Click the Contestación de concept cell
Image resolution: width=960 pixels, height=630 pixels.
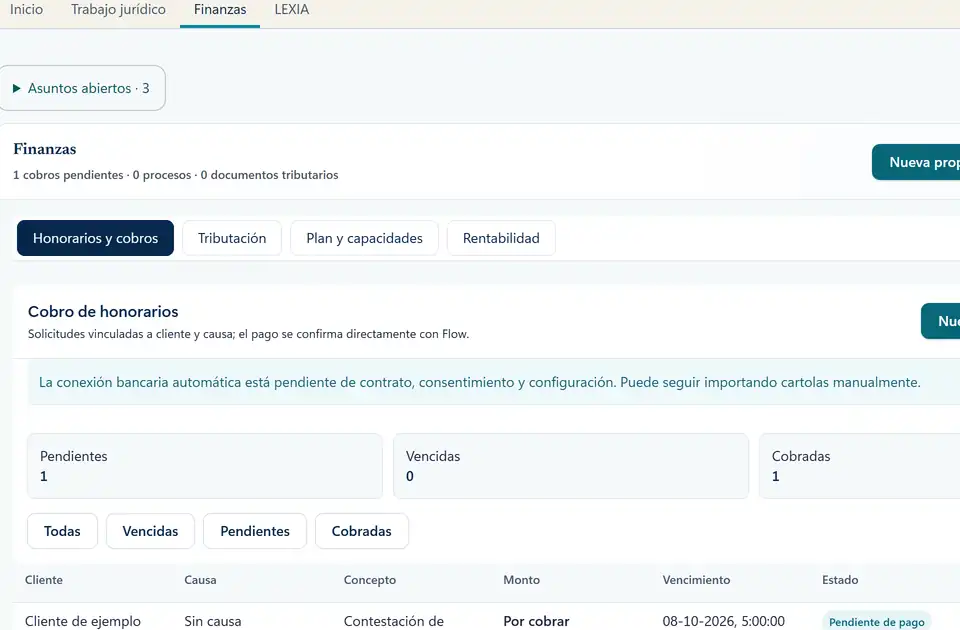[x=394, y=621]
